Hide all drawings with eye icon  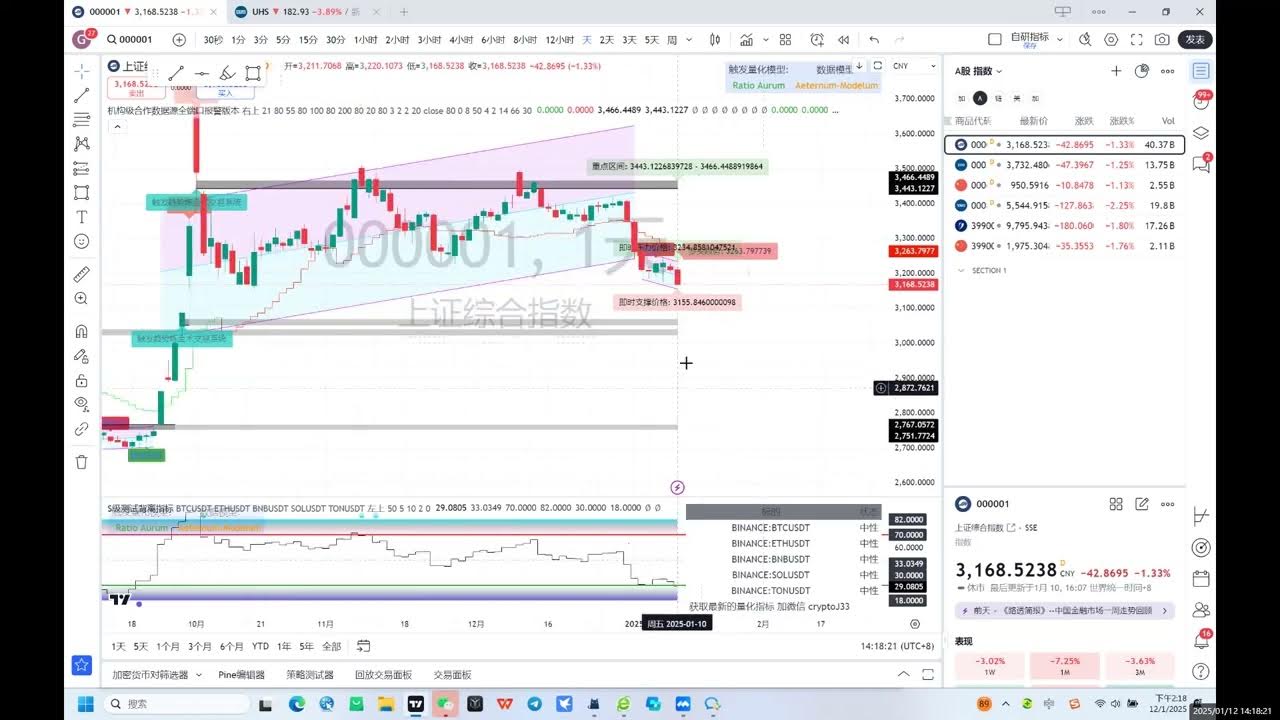(x=82, y=404)
